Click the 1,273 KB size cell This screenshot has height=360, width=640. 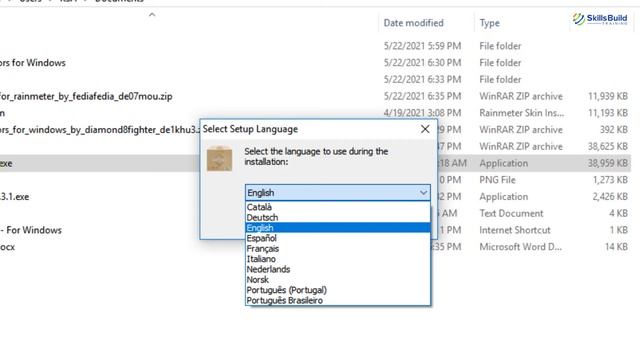click(x=610, y=180)
